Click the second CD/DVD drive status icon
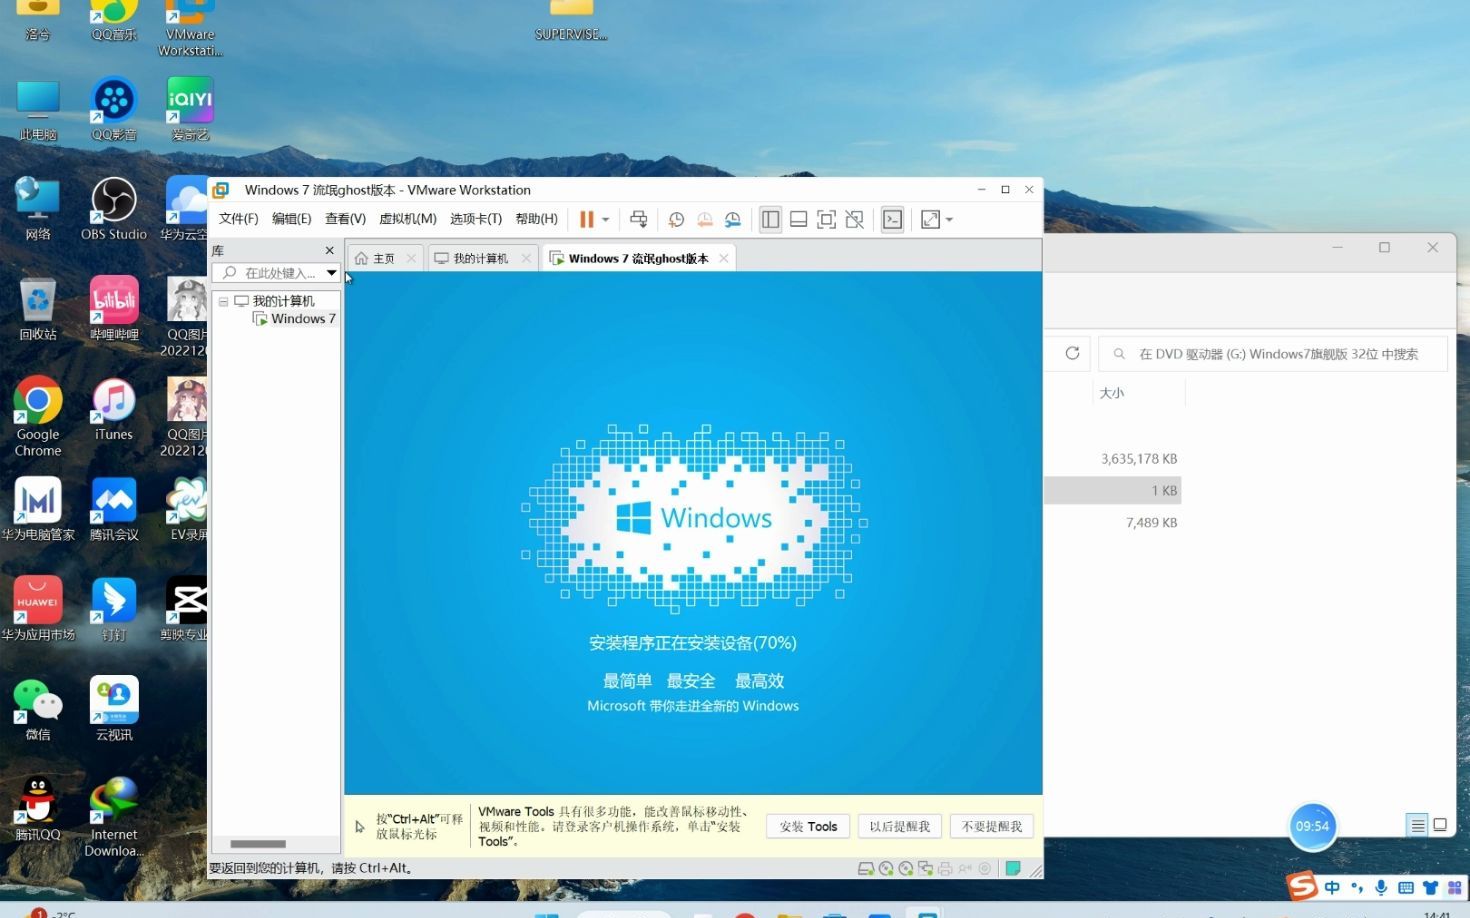This screenshot has height=918, width=1470. point(906,868)
